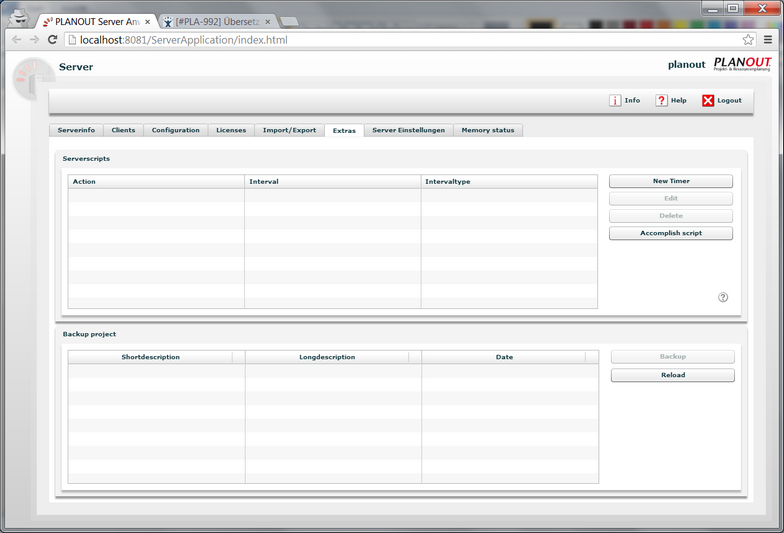Click the New Timer button
Screen dimensions: 784x533
670,181
